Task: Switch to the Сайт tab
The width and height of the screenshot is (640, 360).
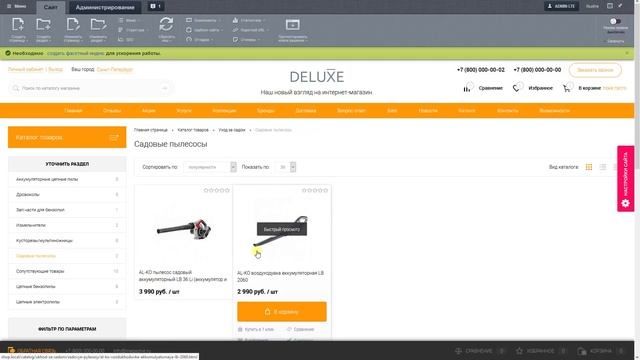Action: [x=51, y=7]
